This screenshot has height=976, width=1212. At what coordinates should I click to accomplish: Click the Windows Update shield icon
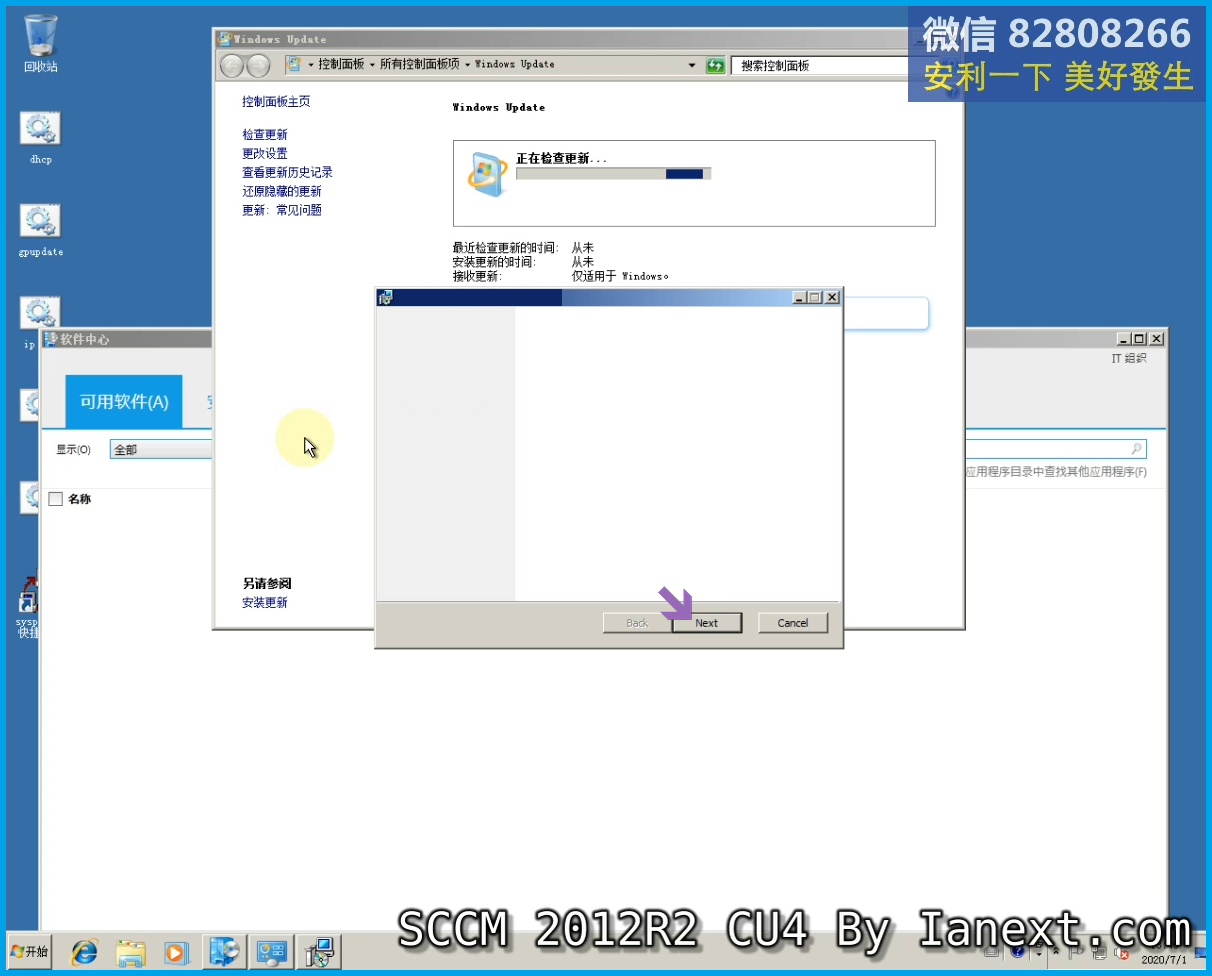[x=487, y=173]
